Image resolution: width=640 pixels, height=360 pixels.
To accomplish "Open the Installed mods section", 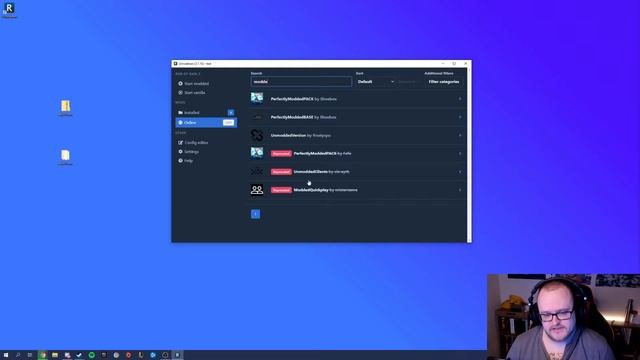I will (x=206, y=113).
